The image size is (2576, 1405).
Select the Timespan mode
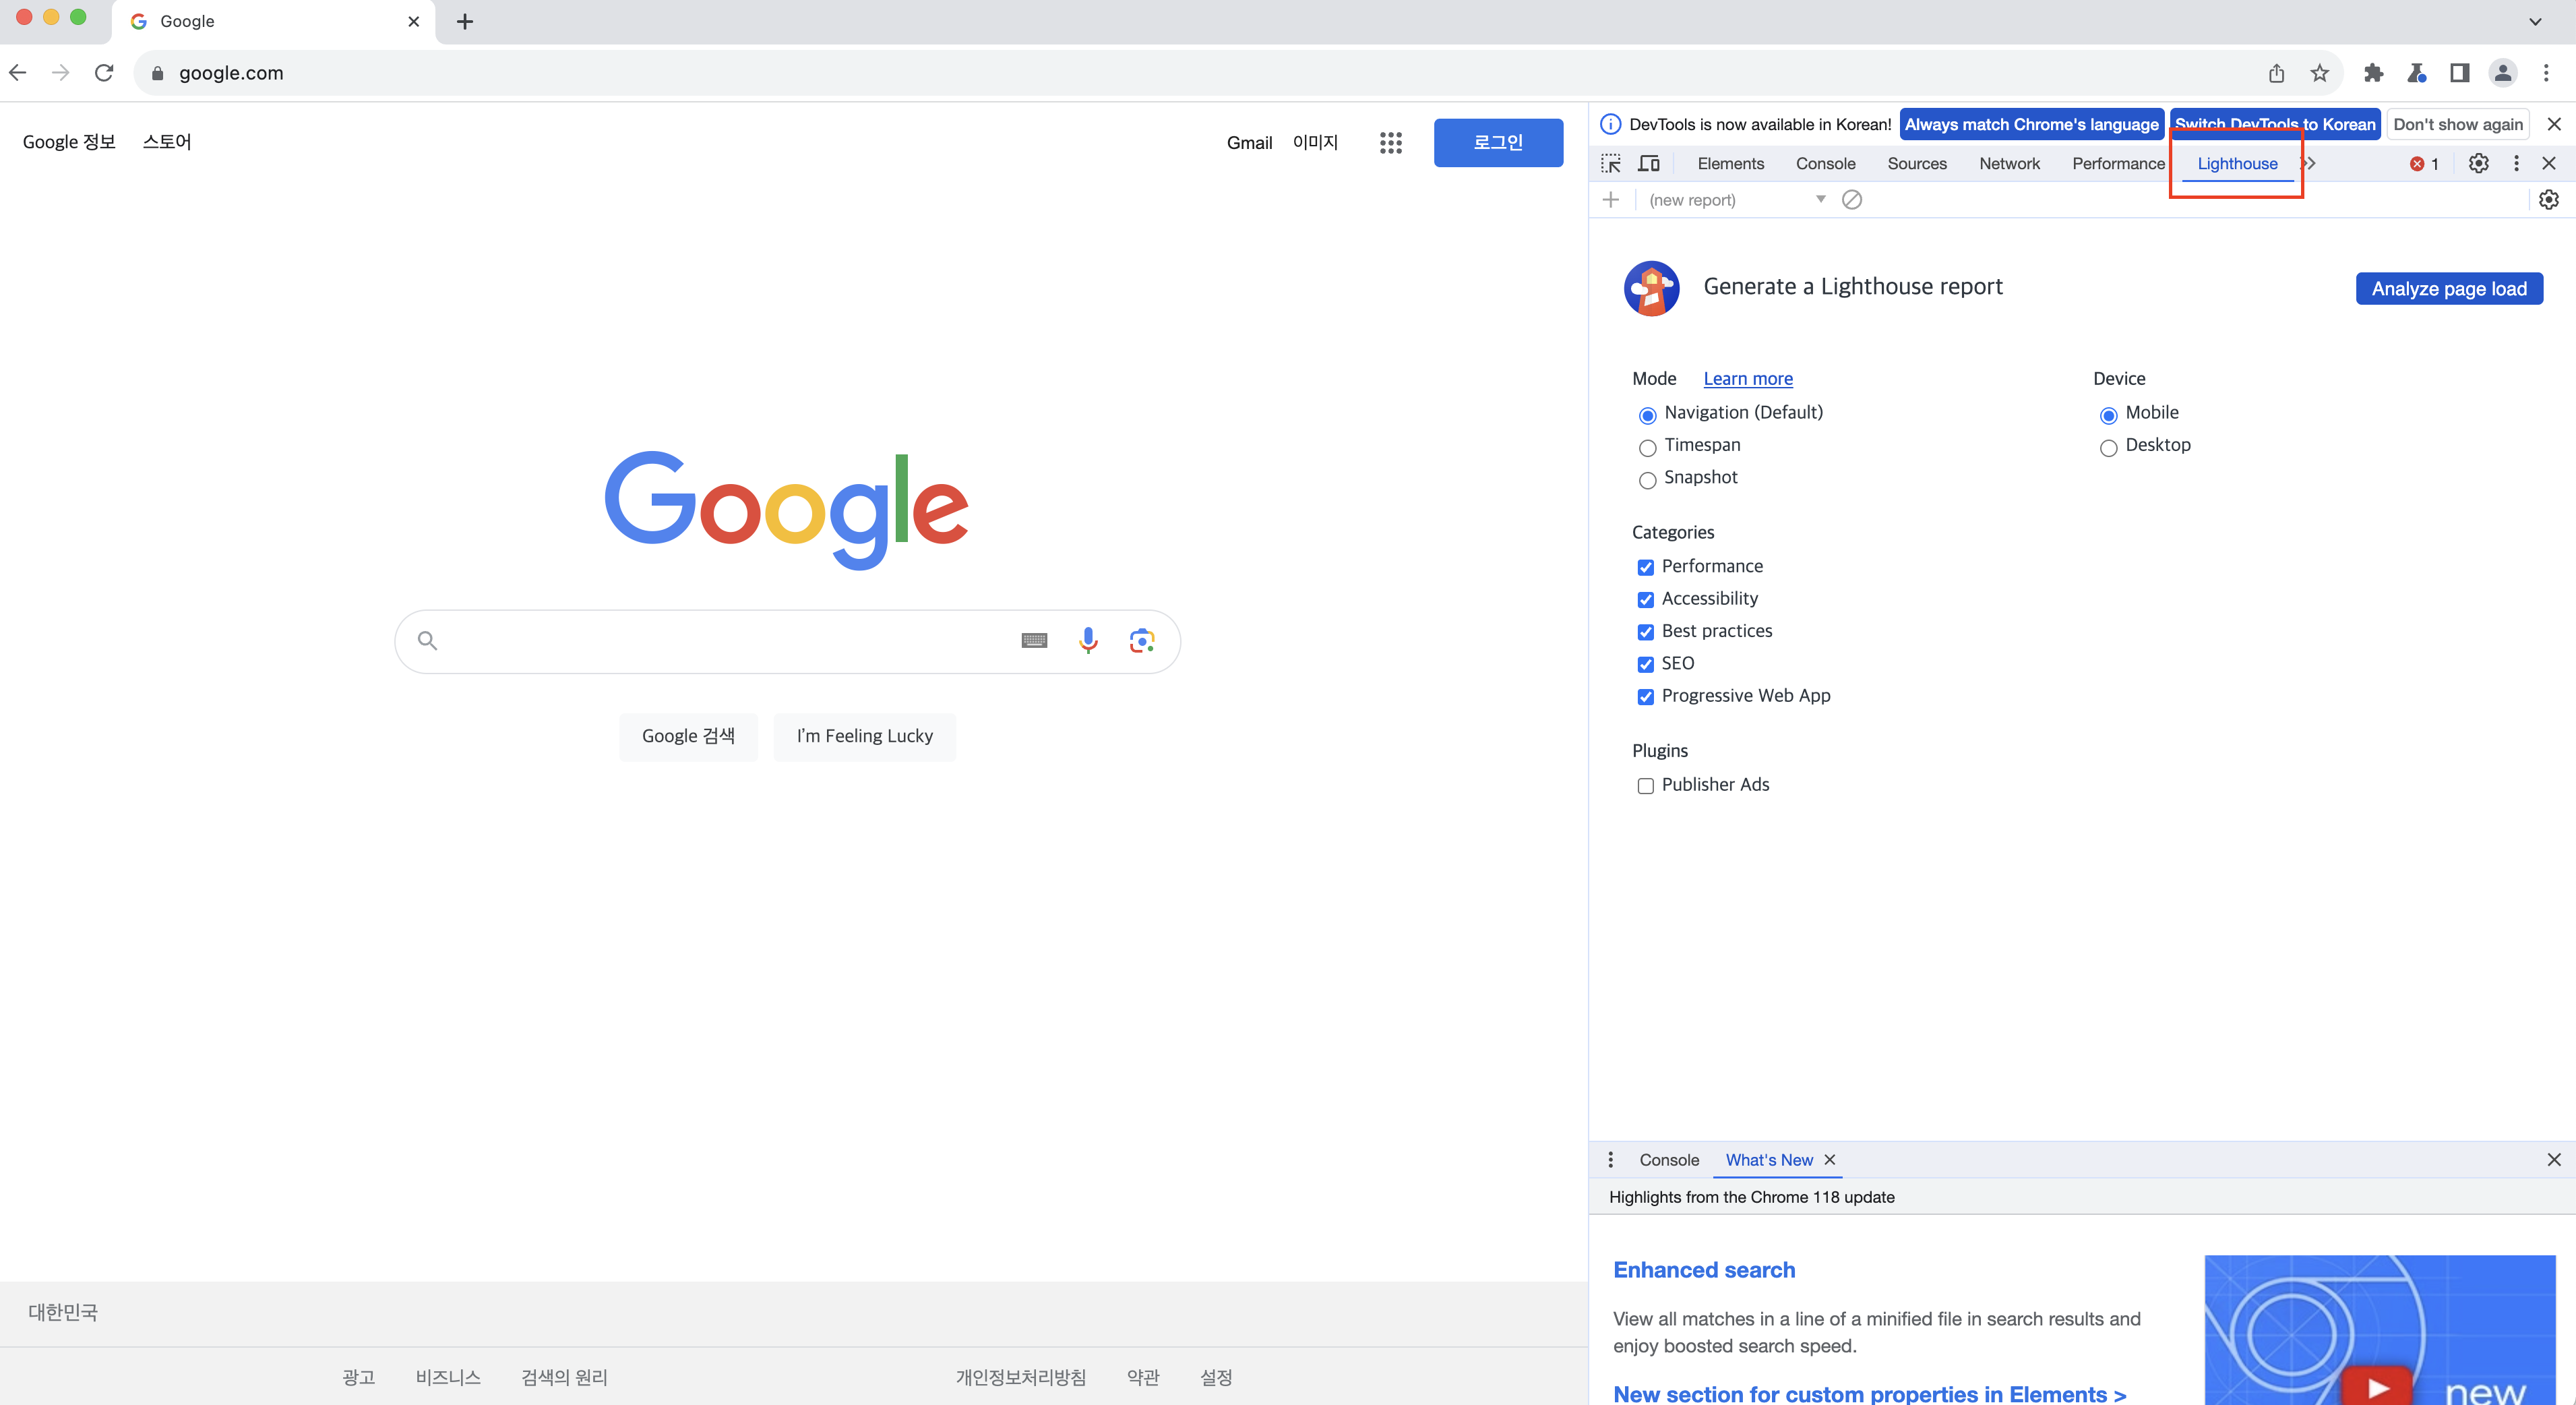click(x=1648, y=447)
